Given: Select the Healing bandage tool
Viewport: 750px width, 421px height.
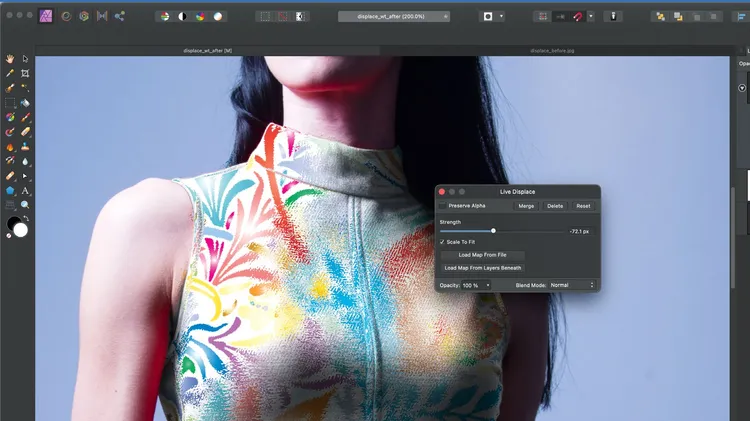Looking at the screenshot, I should [x=10, y=176].
